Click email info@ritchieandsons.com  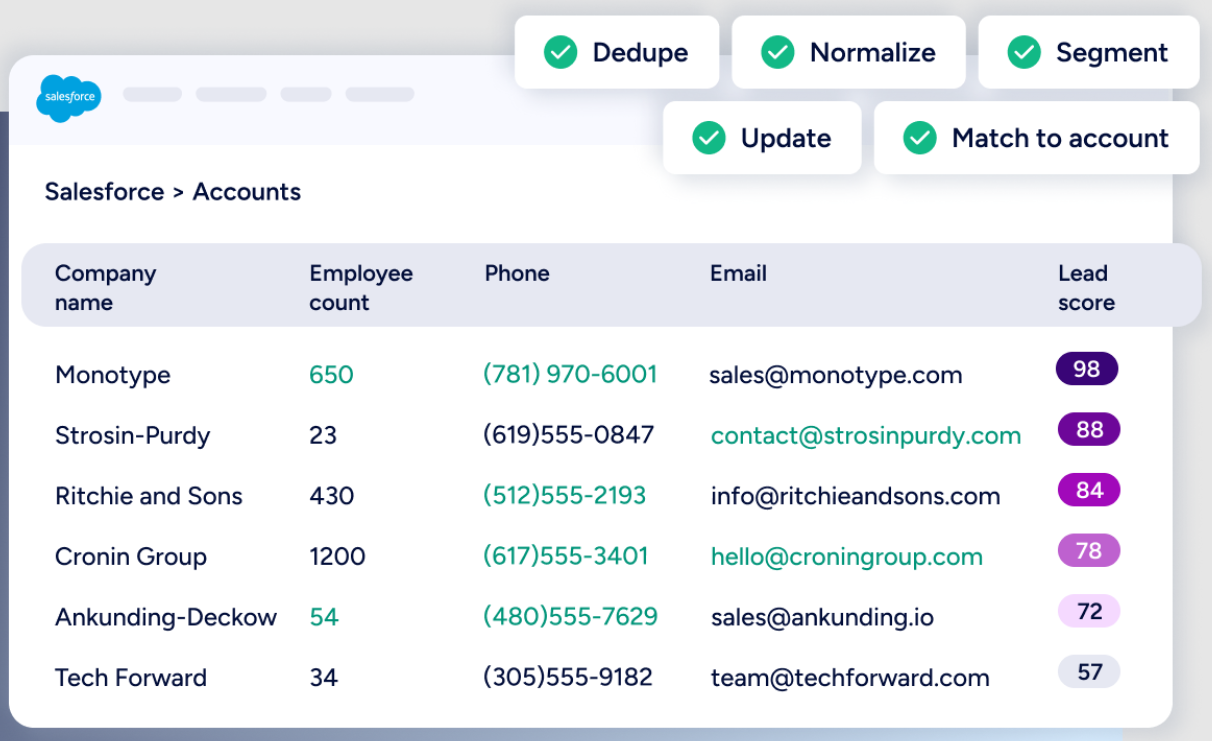point(856,496)
